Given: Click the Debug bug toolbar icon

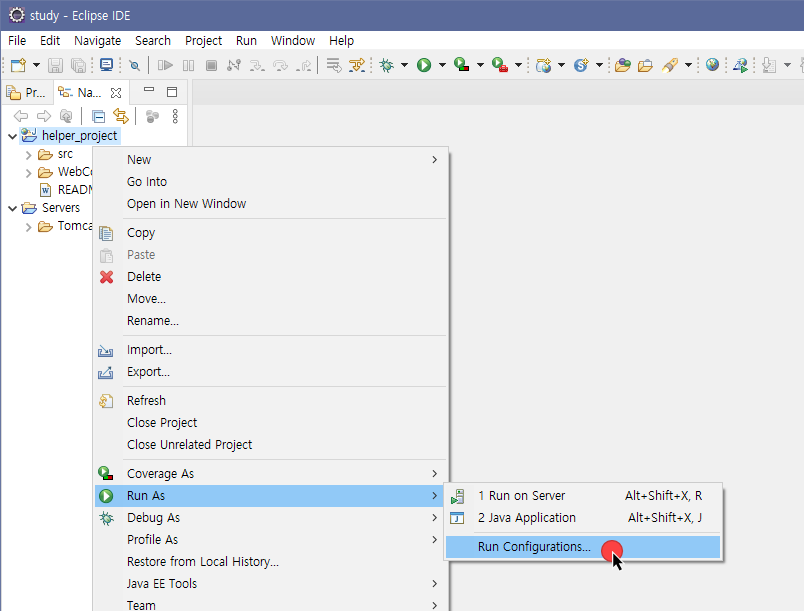Looking at the screenshot, I should pyautogui.click(x=387, y=65).
